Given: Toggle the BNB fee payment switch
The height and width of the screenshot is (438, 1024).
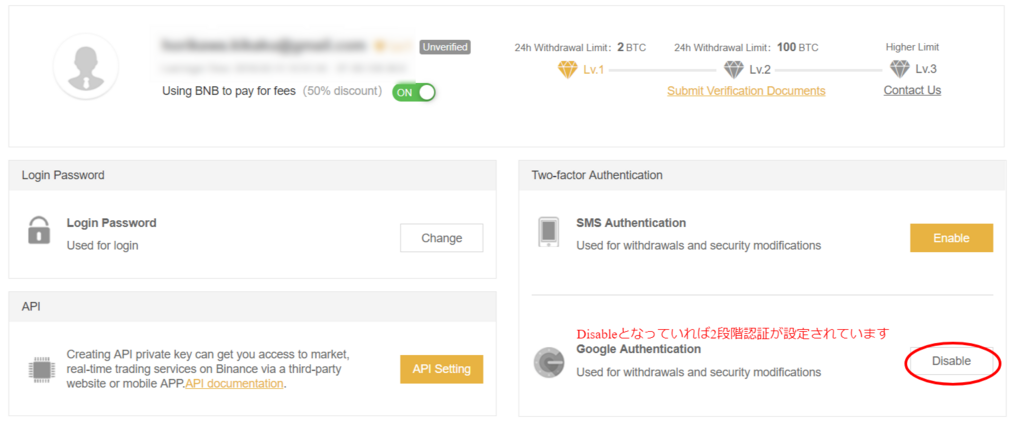Looking at the screenshot, I should [x=414, y=92].
